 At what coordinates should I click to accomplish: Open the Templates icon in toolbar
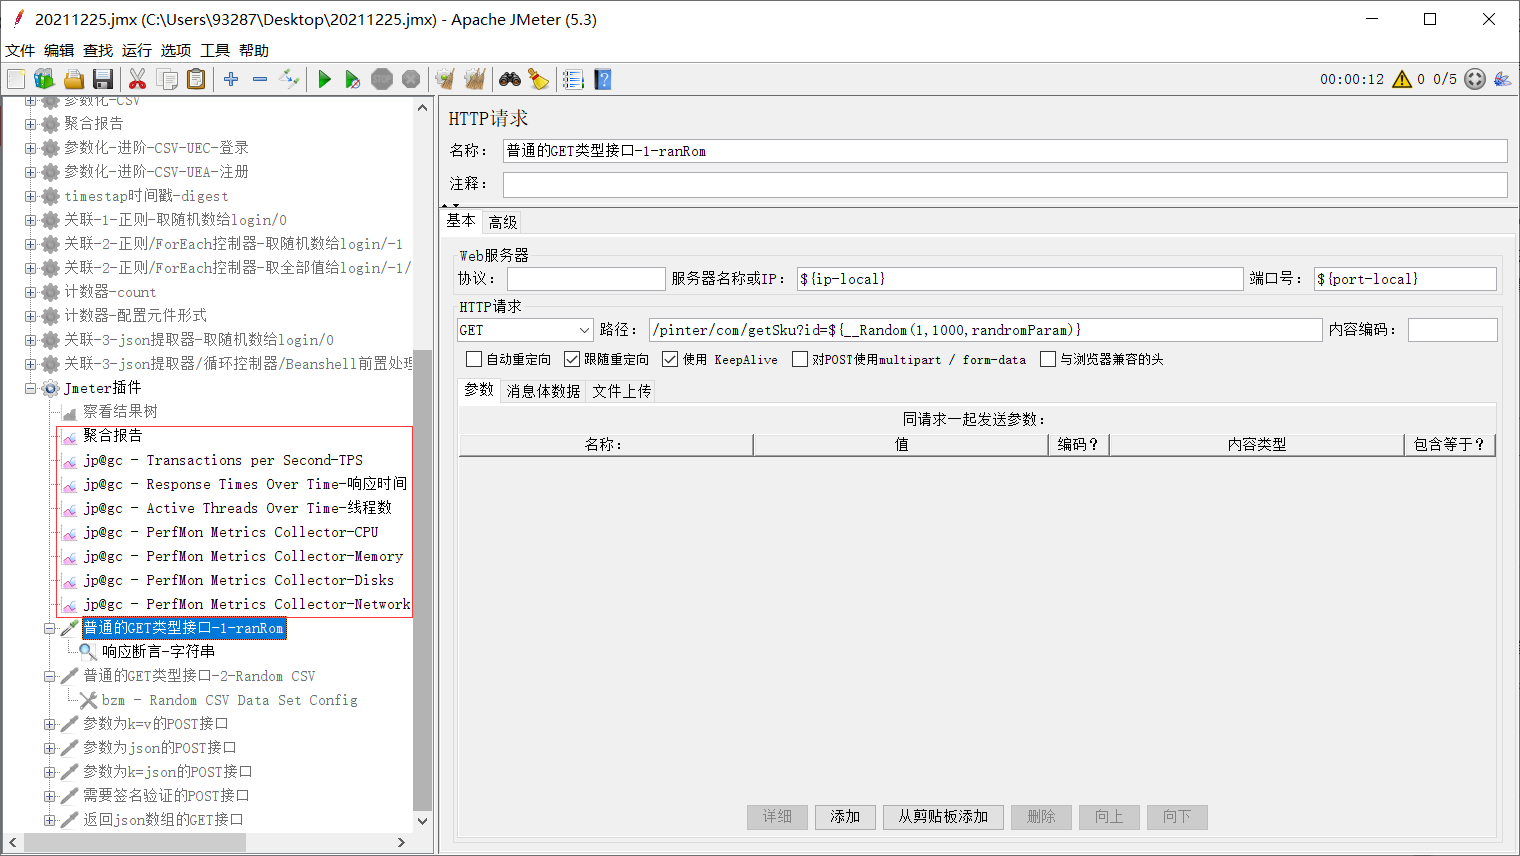click(x=44, y=79)
